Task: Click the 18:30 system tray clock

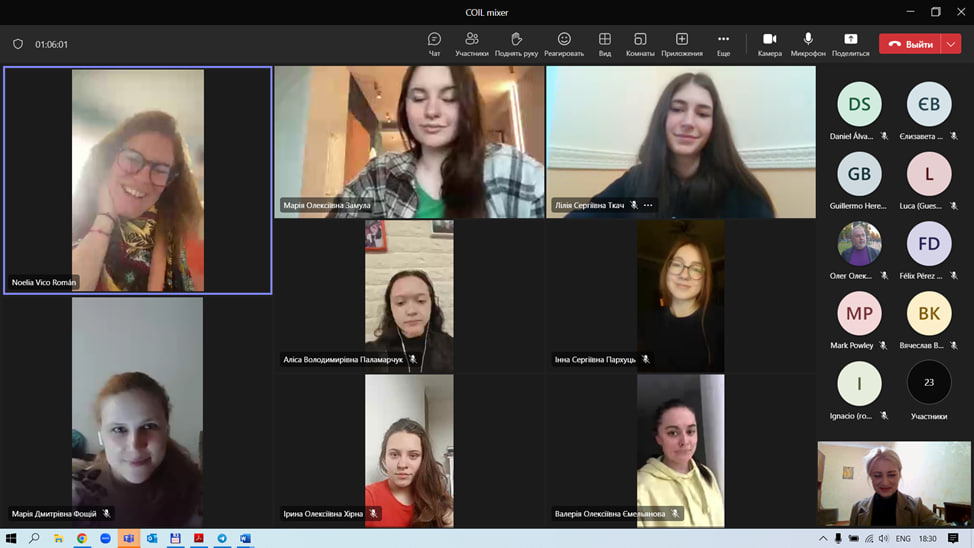Action: coord(927,539)
